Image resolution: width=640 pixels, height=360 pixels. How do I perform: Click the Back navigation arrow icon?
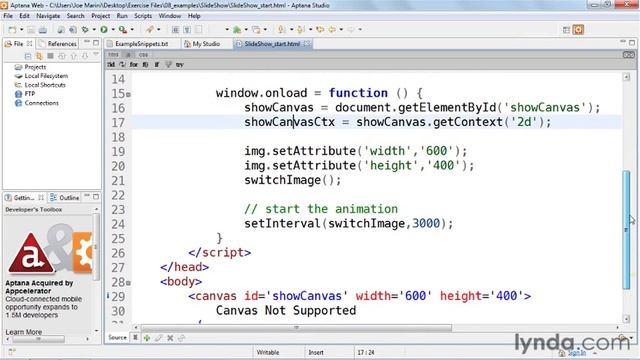[332, 29]
